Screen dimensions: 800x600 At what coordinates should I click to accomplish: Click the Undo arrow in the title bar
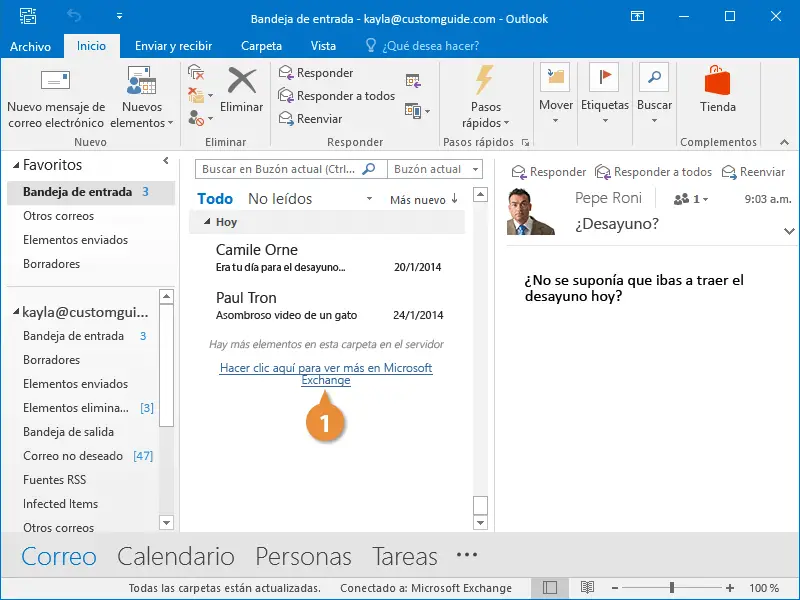pos(74,16)
